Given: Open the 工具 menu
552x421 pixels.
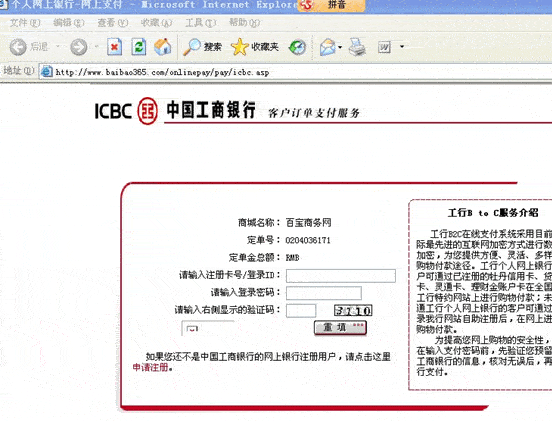Looking at the screenshot, I should (x=200, y=23).
